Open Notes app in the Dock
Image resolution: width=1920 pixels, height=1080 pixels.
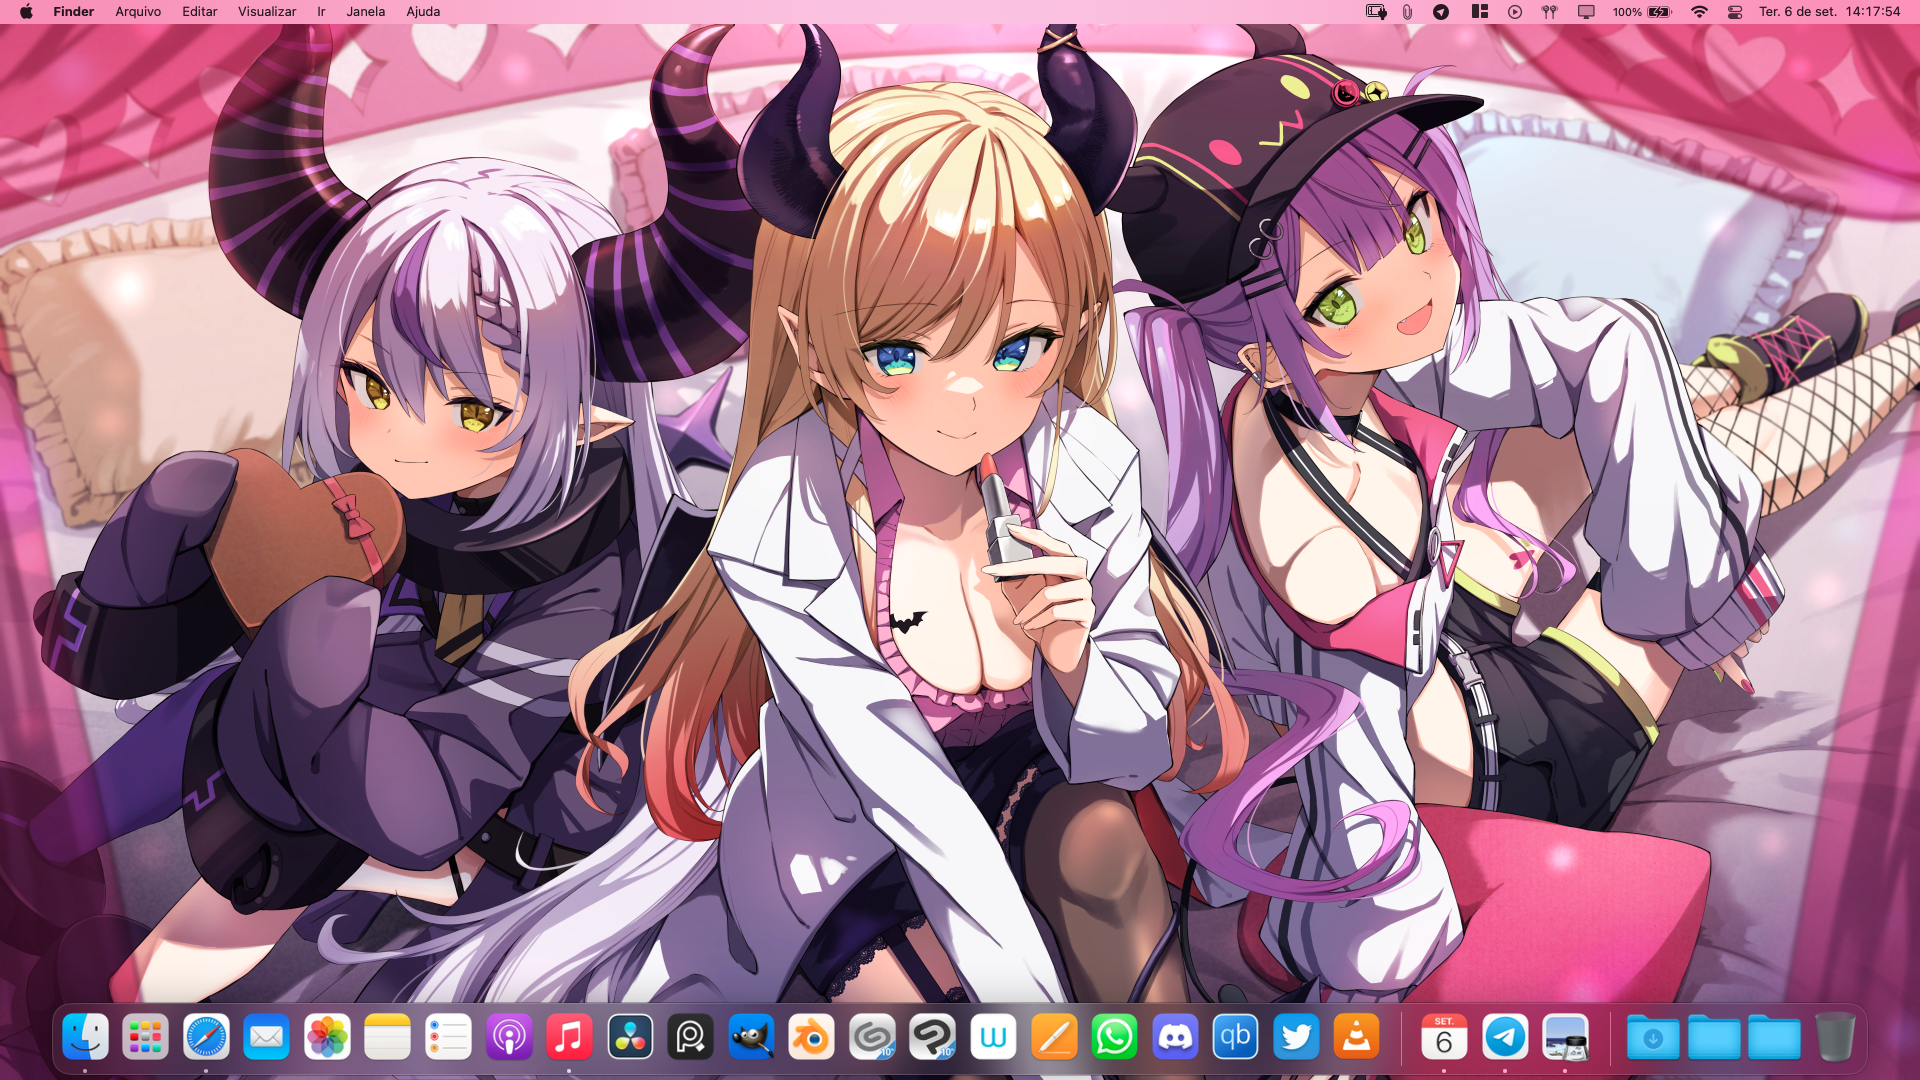387,1037
